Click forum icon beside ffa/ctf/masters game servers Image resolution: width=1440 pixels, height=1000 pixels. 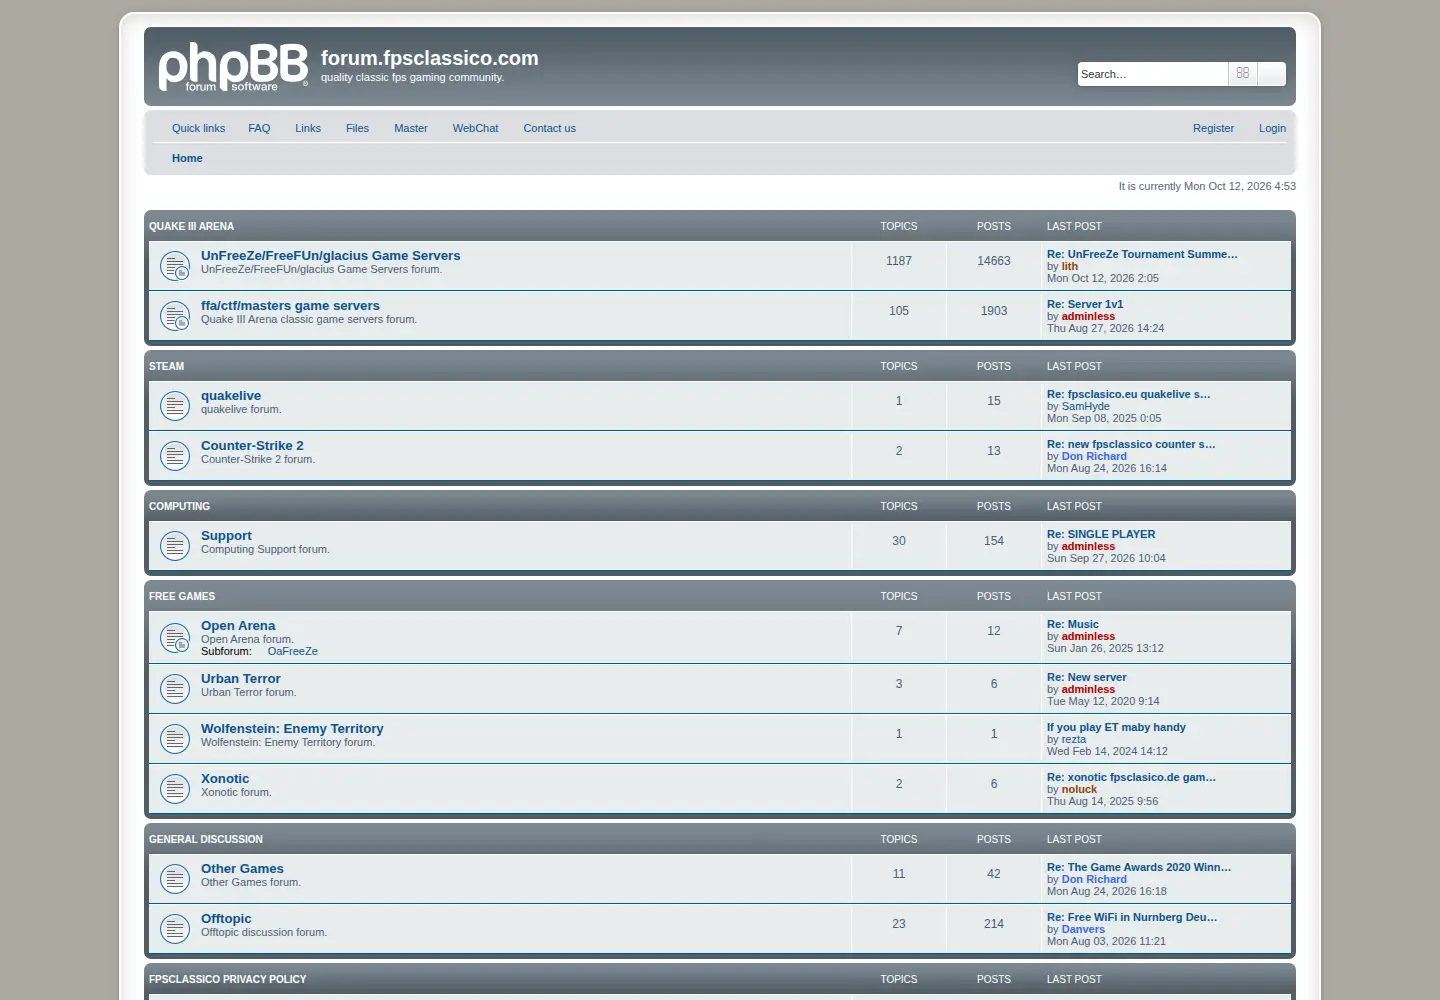click(175, 316)
